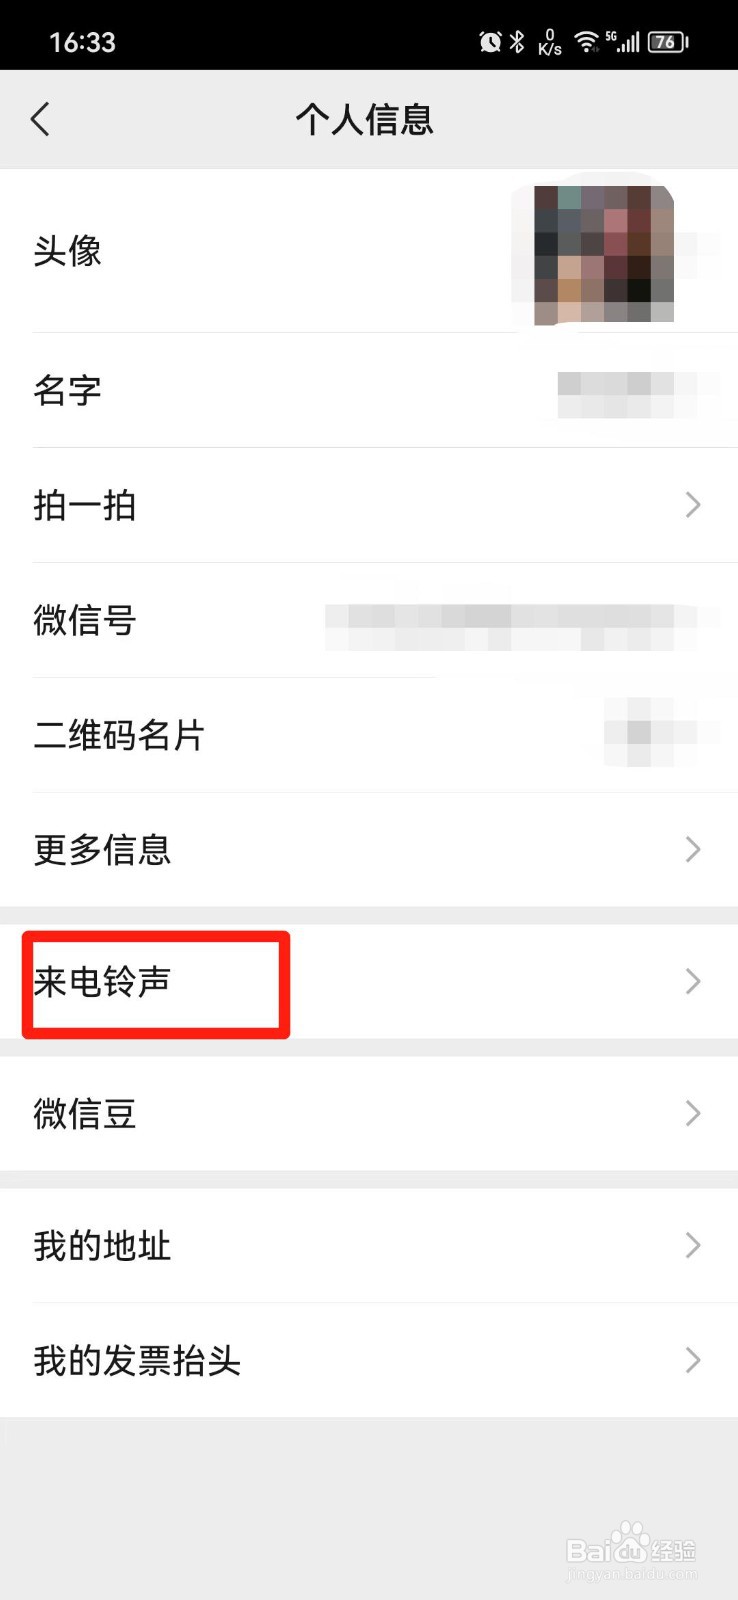This screenshot has width=738, height=1600.
Task: Tap the network speed K/s indicator
Action: [x=550, y=42]
